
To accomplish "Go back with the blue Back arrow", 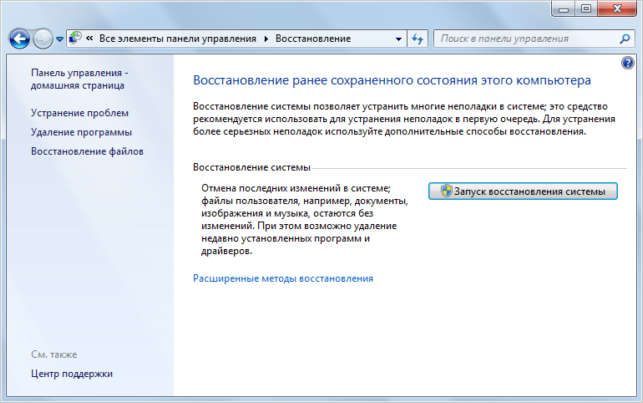I will tap(19, 39).
